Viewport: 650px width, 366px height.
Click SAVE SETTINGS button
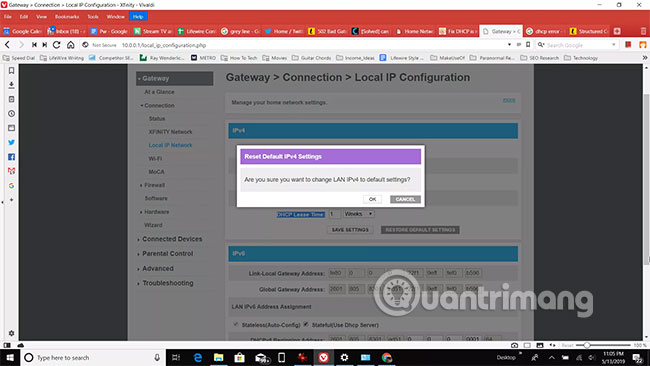coord(350,230)
